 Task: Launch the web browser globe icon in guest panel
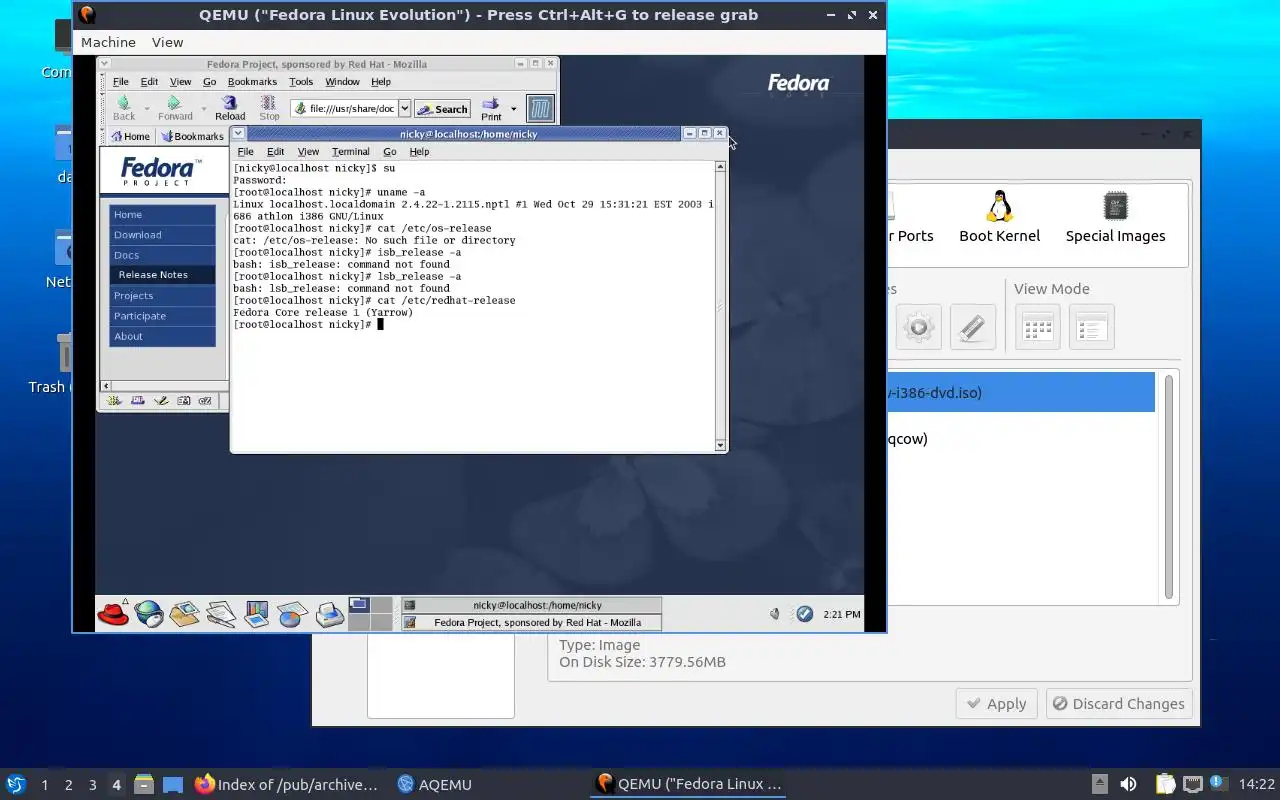tap(149, 613)
